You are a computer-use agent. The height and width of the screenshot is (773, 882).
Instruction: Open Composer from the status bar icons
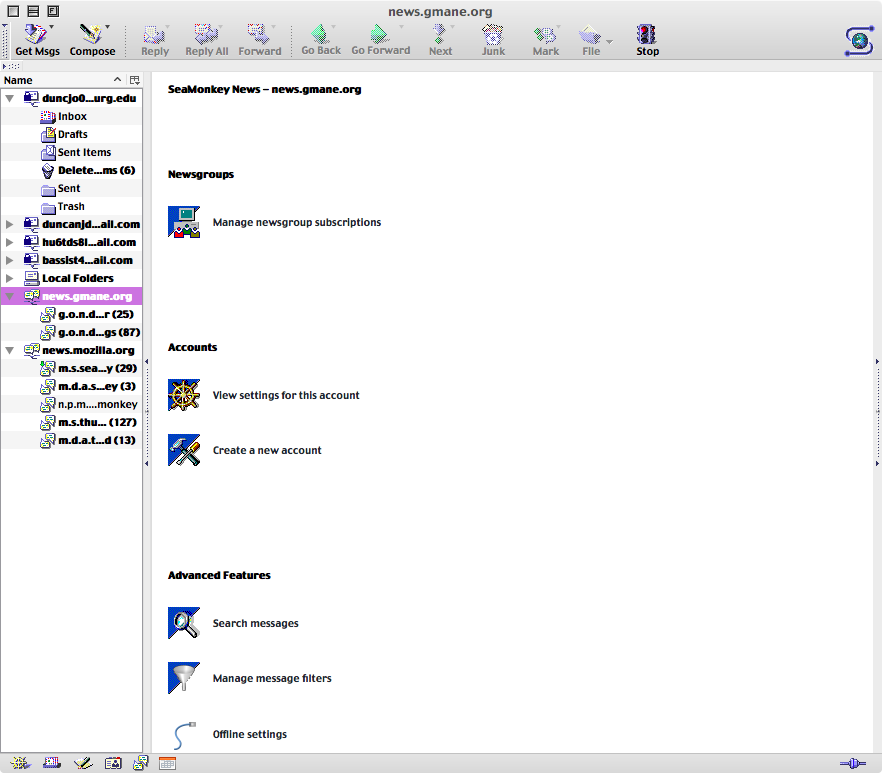[x=83, y=763]
